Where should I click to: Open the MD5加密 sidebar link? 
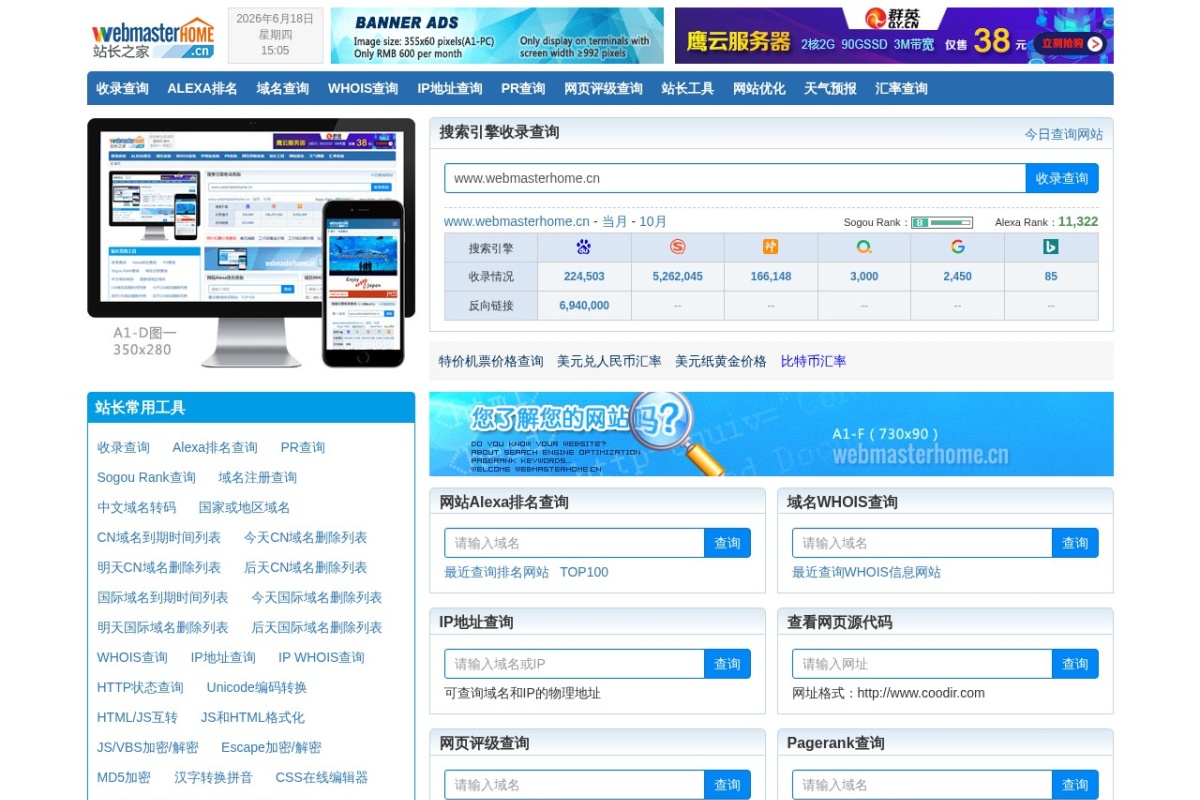click(x=124, y=777)
